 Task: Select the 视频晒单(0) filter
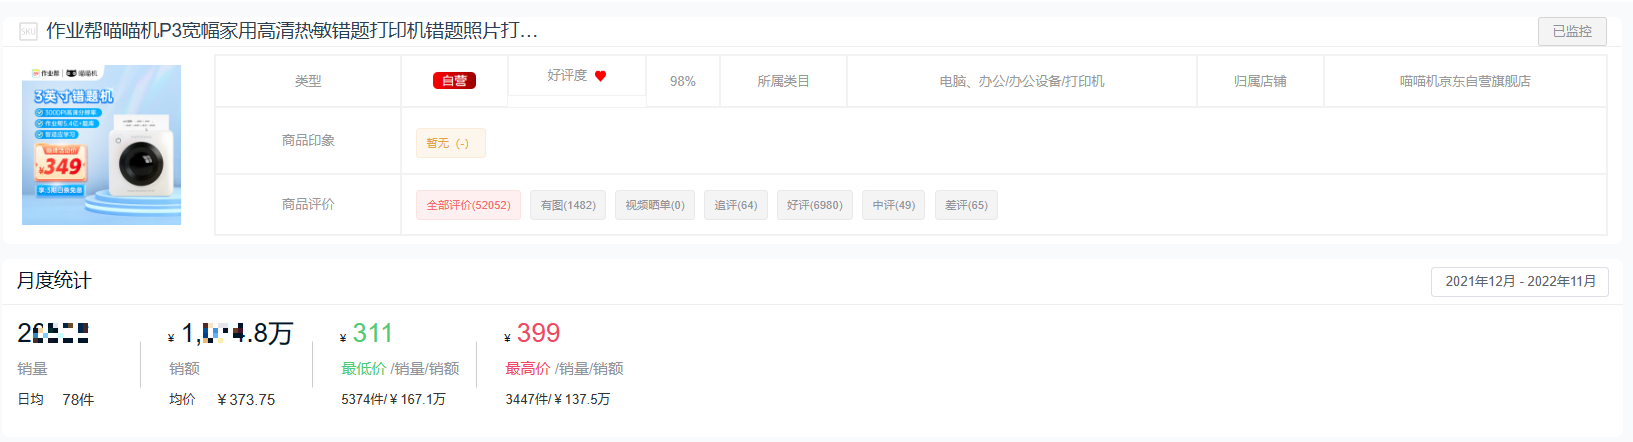pos(655,205)
